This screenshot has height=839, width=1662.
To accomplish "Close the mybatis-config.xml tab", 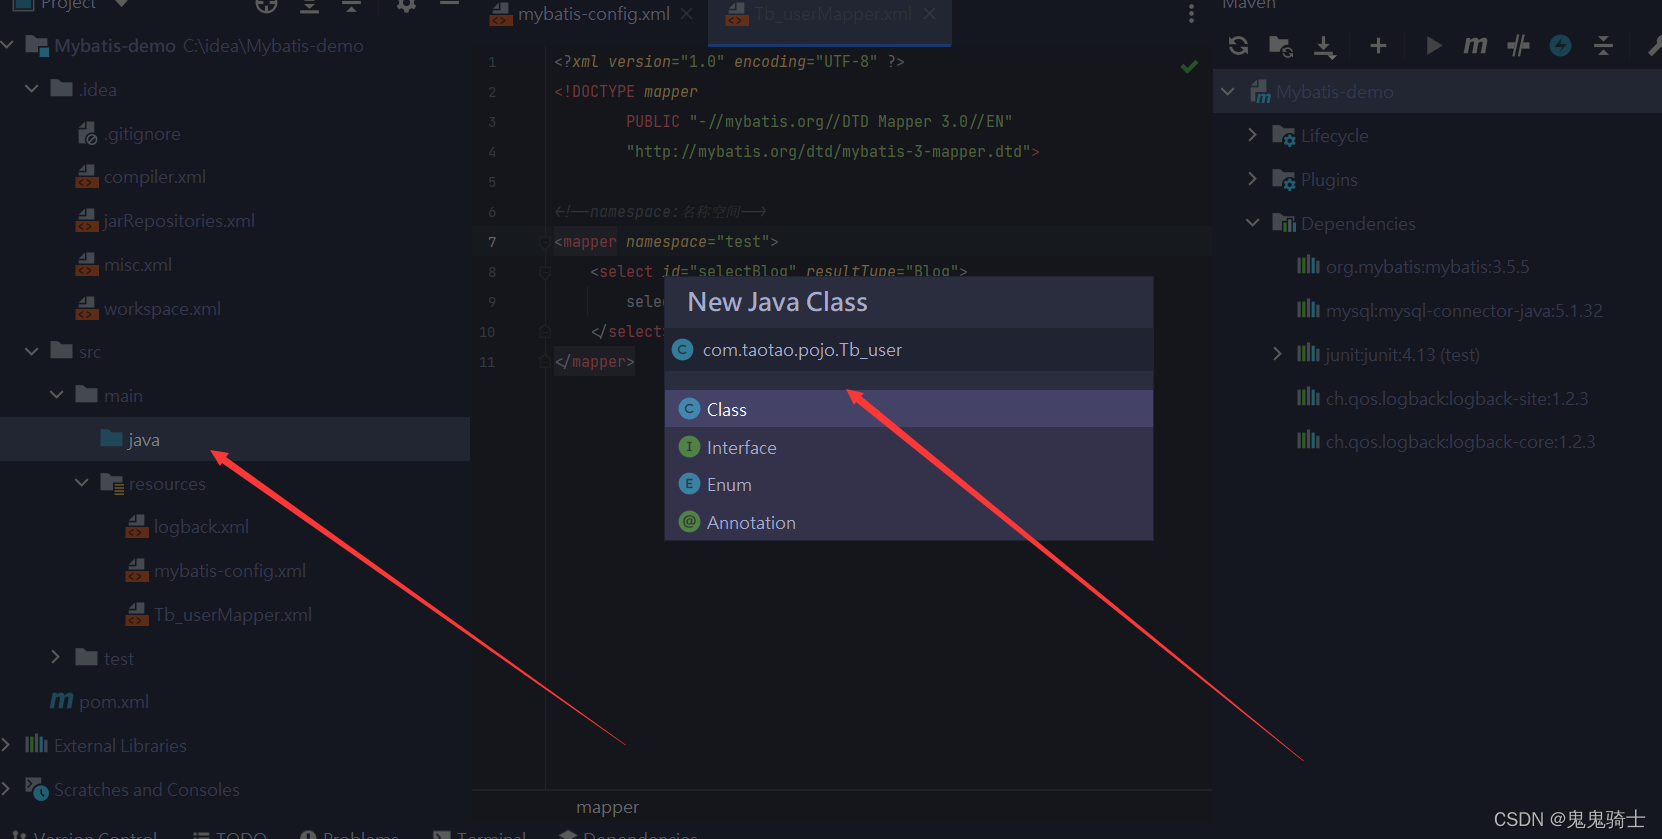I will coord(686,14).
